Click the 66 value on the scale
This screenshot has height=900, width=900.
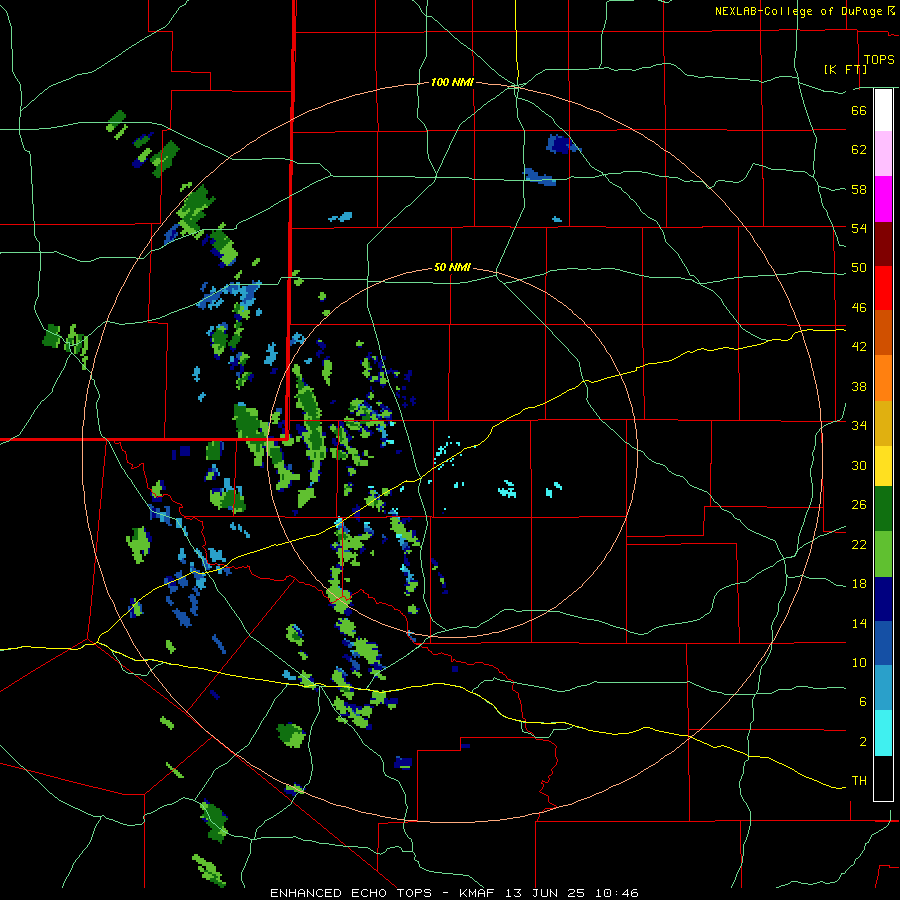point(859,110)
